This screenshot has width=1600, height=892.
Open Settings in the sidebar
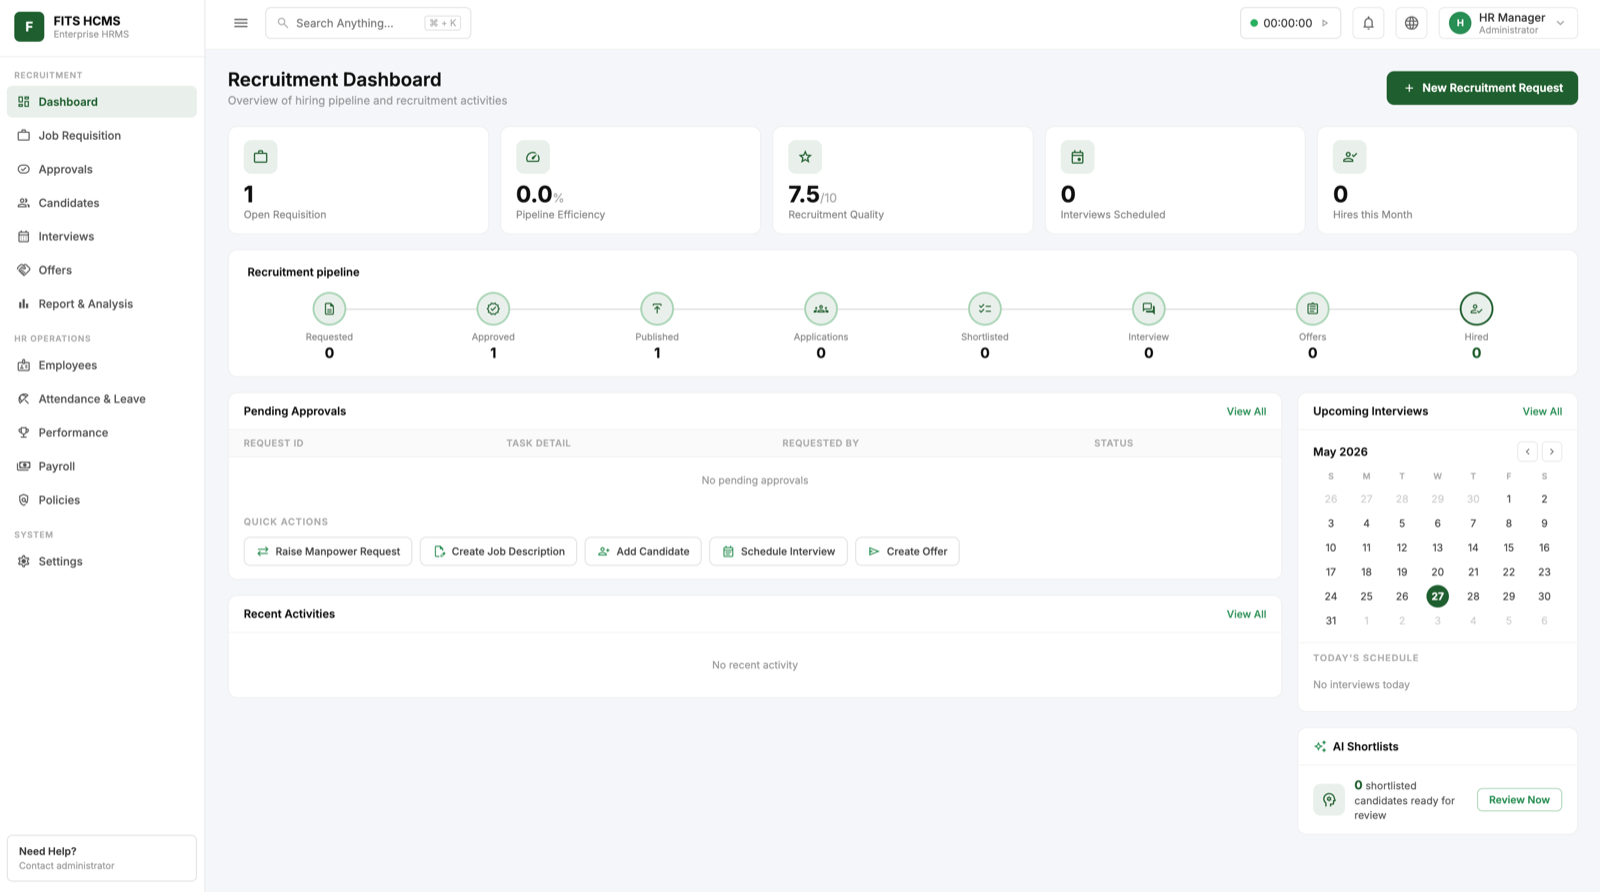102,562
